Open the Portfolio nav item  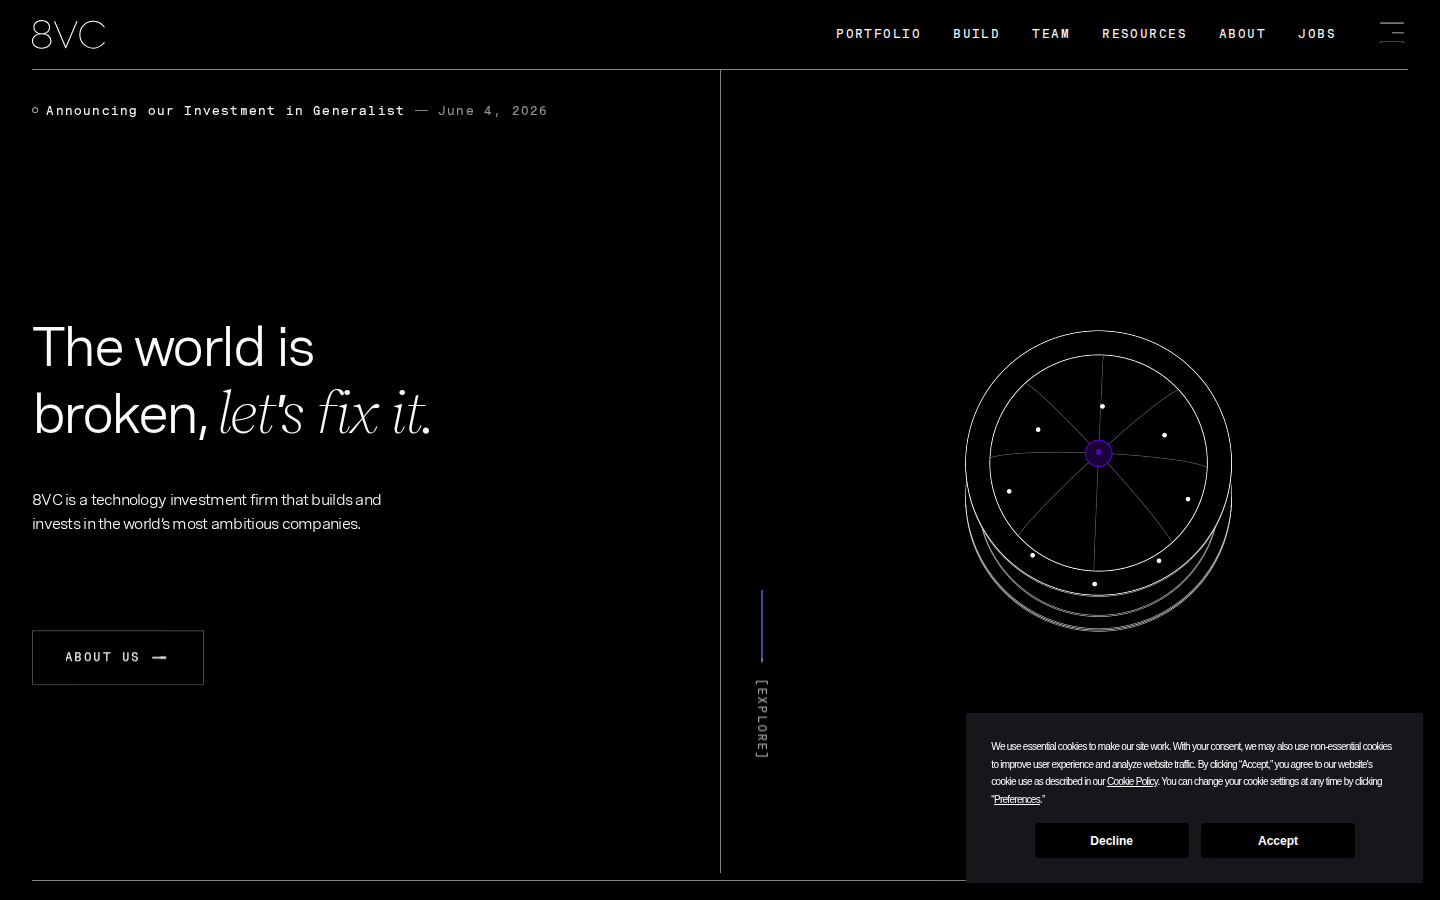pos(878,34)
